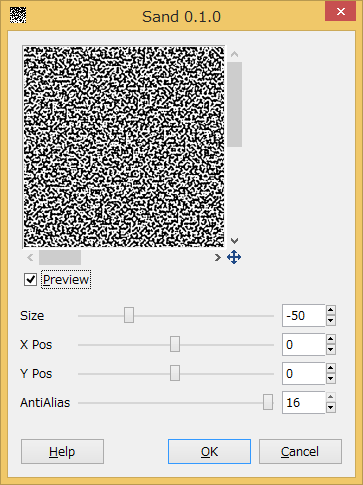
Task: Click the preview scroll right arrow
Action: coord(218,257)
